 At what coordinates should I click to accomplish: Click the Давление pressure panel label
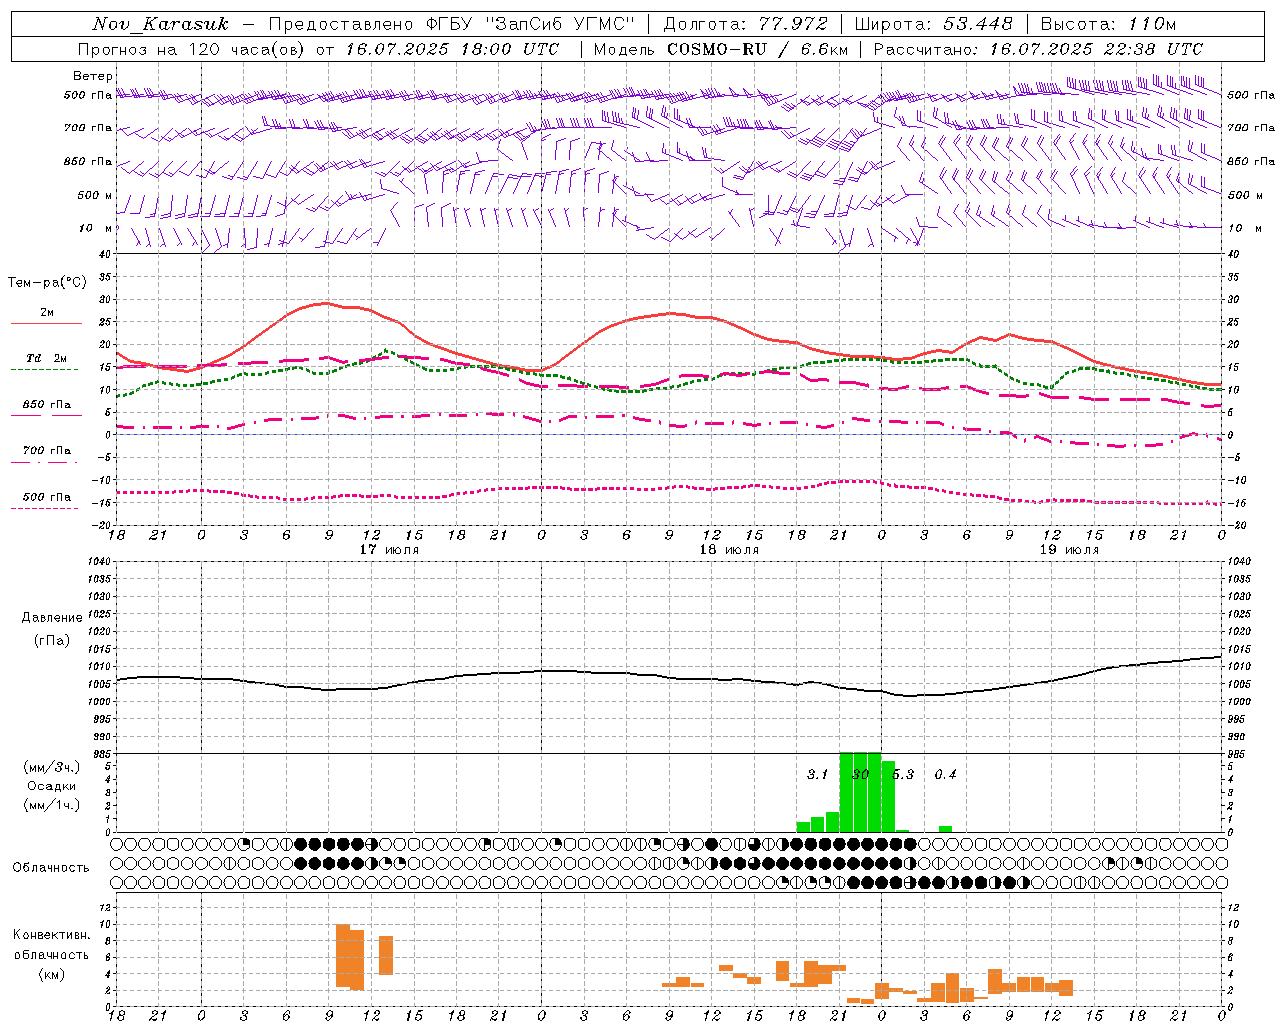52,618
